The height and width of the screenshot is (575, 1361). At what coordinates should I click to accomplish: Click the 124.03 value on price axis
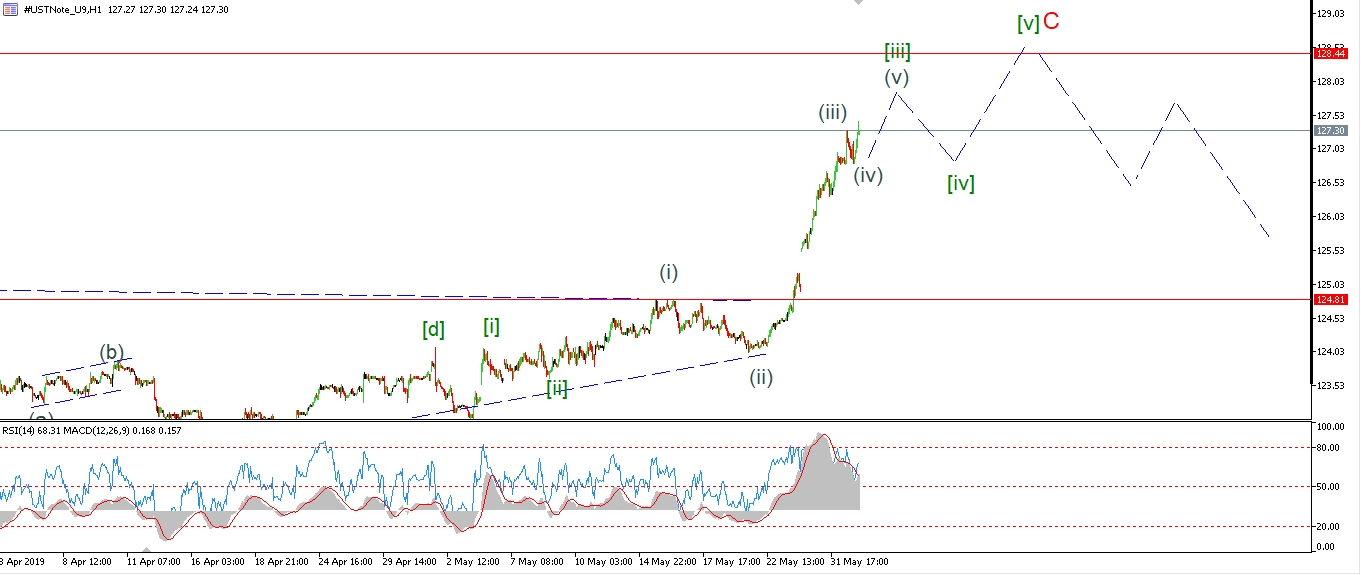(x=1329, y=352)
